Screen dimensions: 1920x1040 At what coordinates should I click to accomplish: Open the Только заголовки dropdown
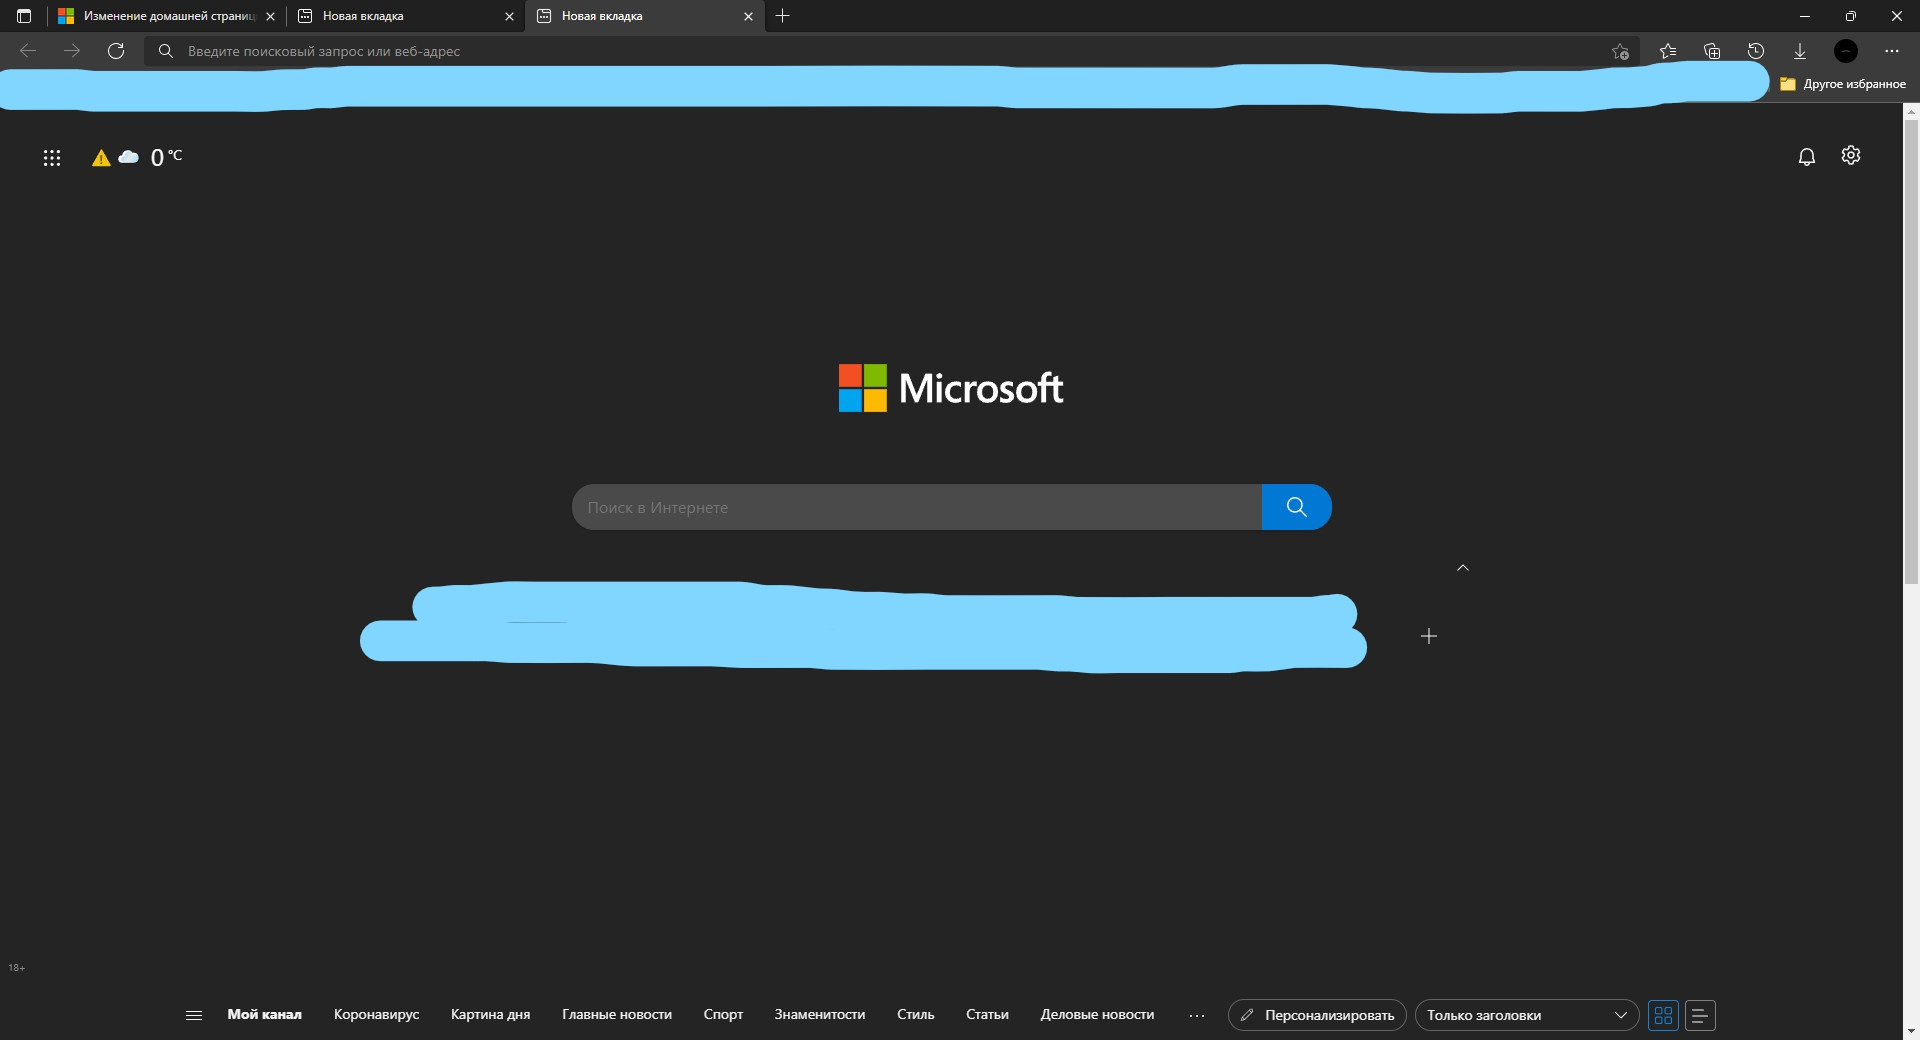(x=1527, y=1015)
